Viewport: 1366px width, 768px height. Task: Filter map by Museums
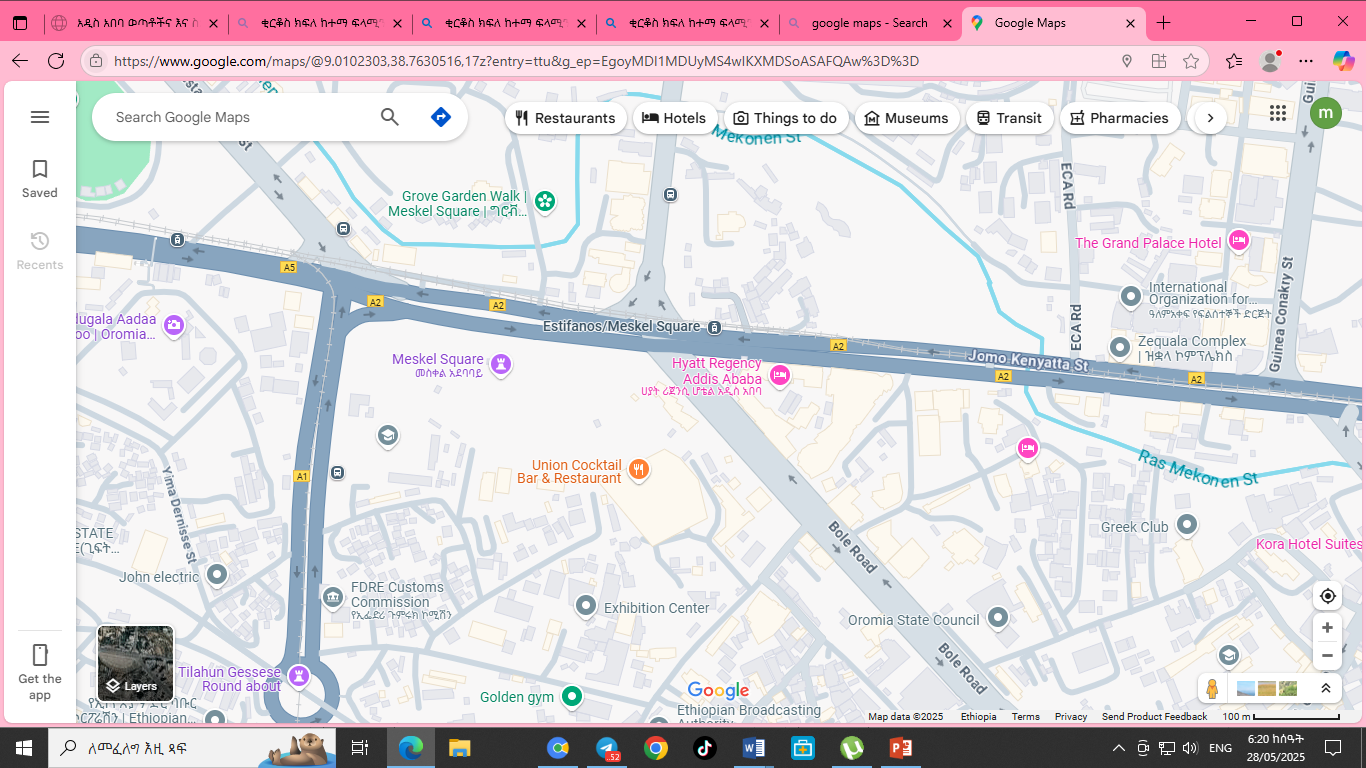(x=907, y=118)
